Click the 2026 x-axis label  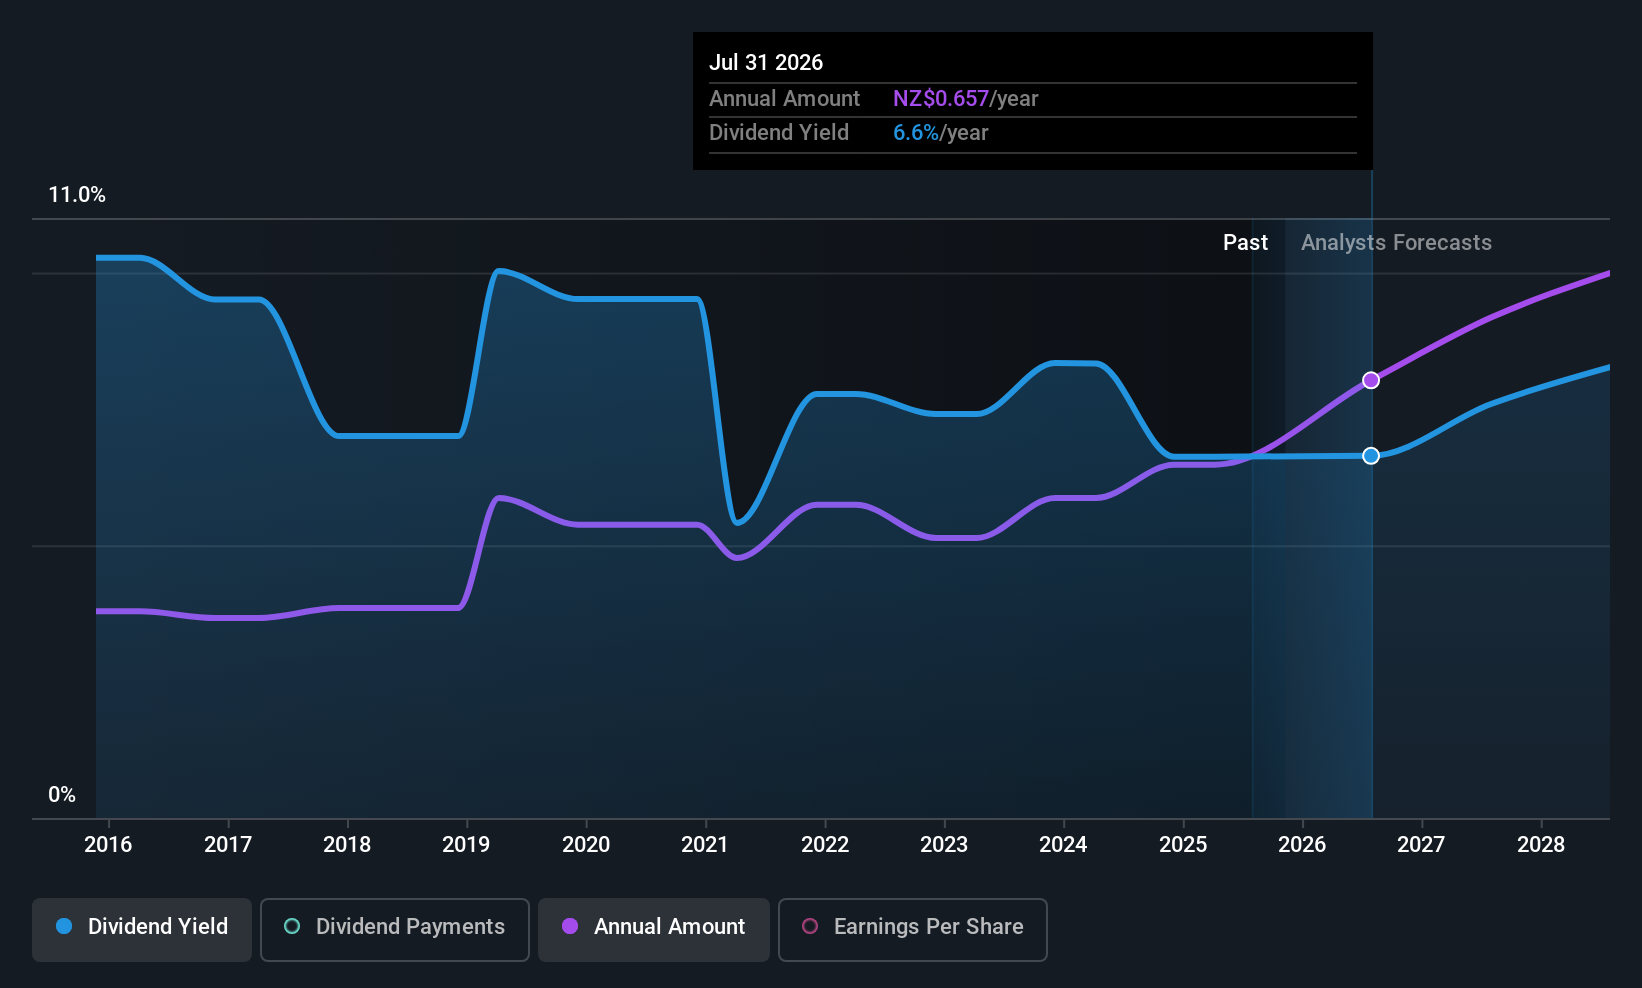[x=1302, y=845]
